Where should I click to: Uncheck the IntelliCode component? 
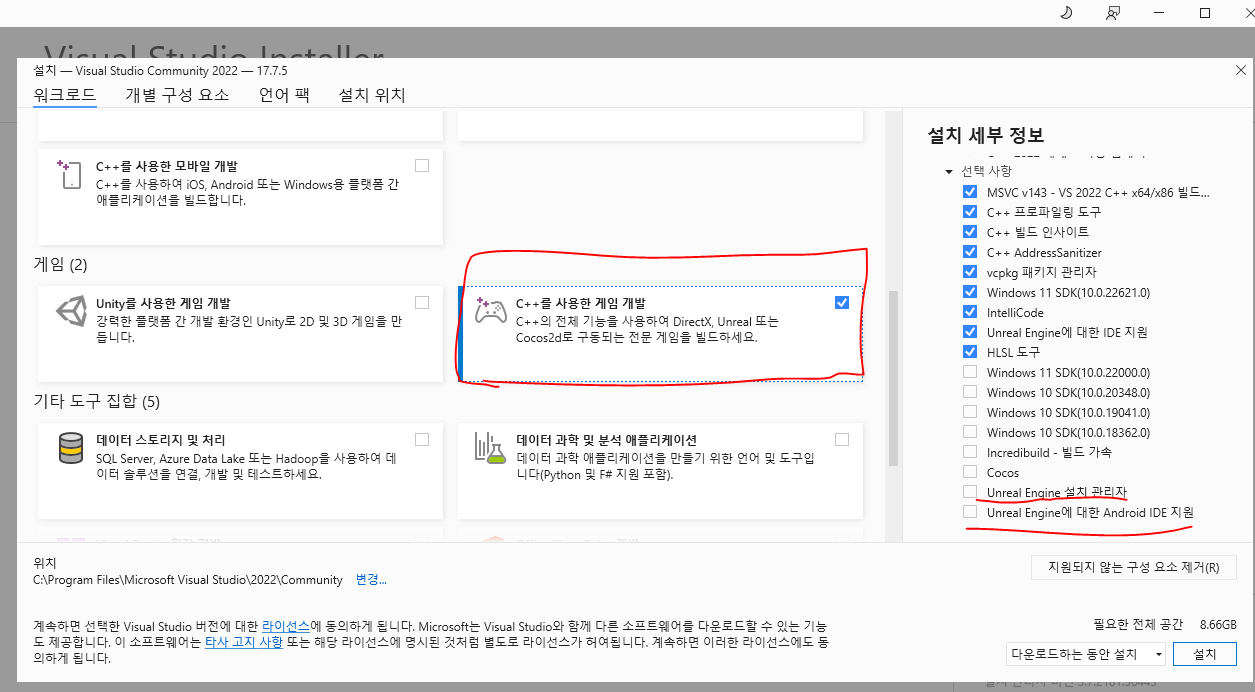coord(969,311)
